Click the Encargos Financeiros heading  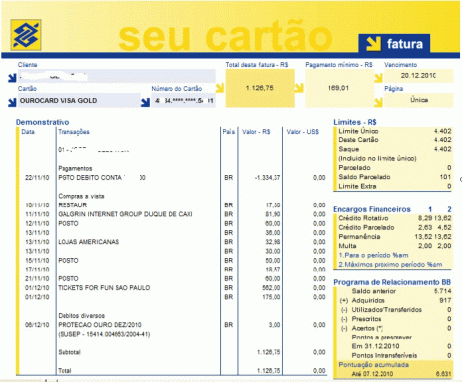point(372,209)
